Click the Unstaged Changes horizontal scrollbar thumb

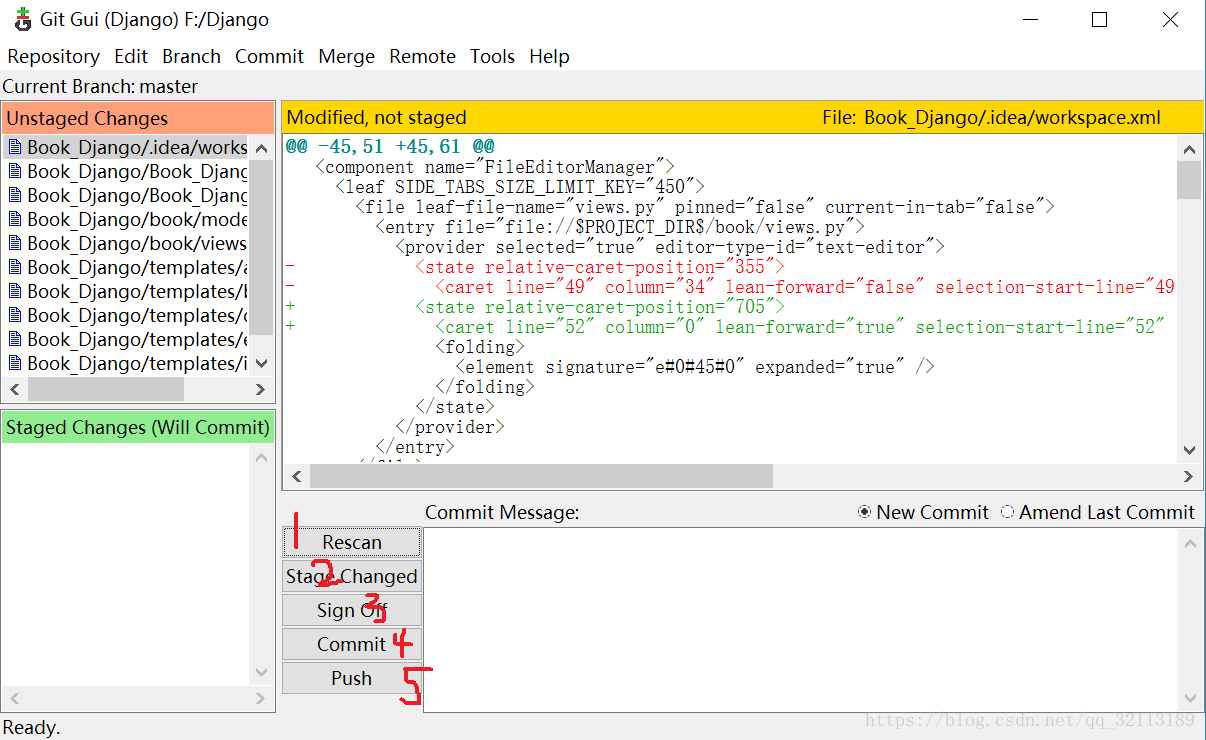[x=106, y=389]
